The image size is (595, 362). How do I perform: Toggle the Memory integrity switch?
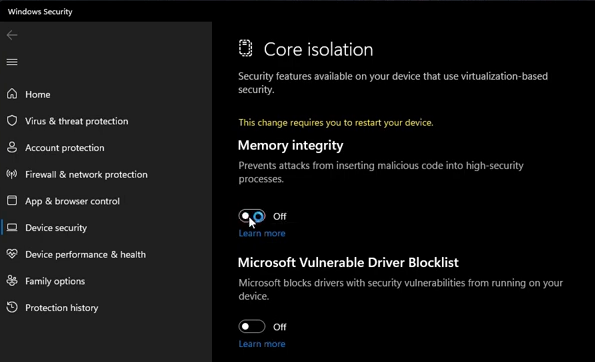pos(252,216)
